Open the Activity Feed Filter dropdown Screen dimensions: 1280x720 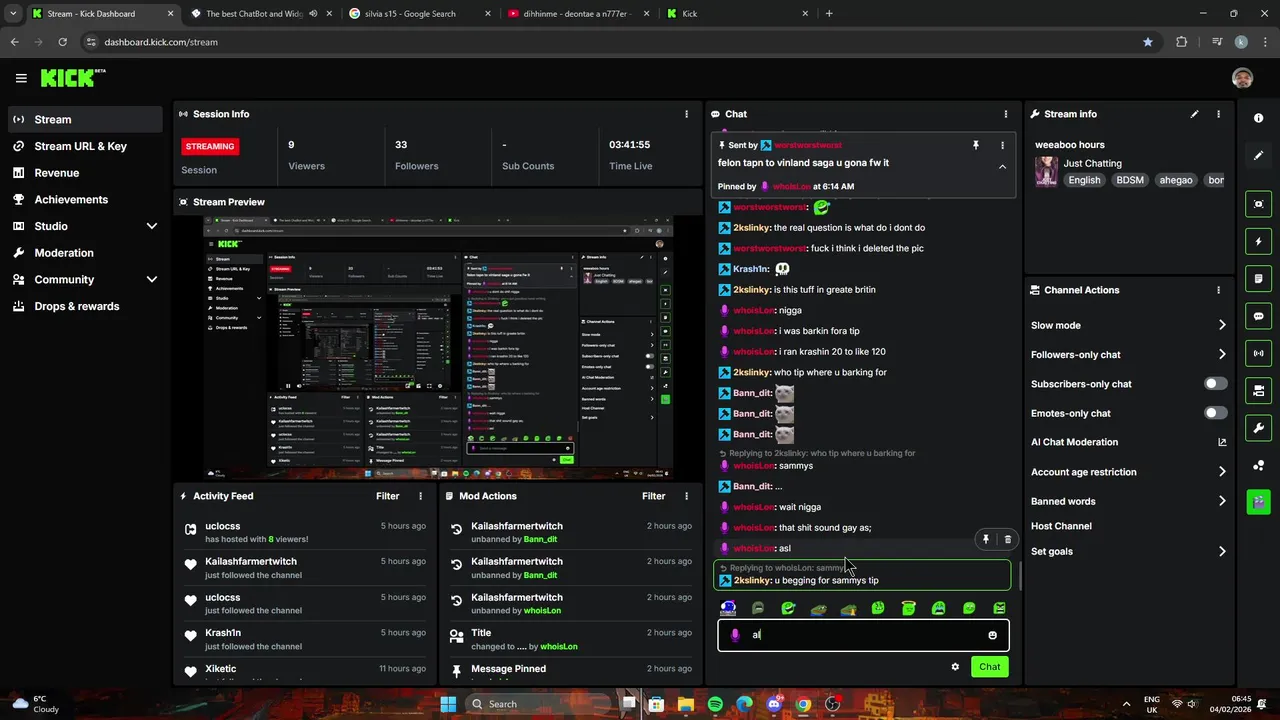[x=387, y=496]
